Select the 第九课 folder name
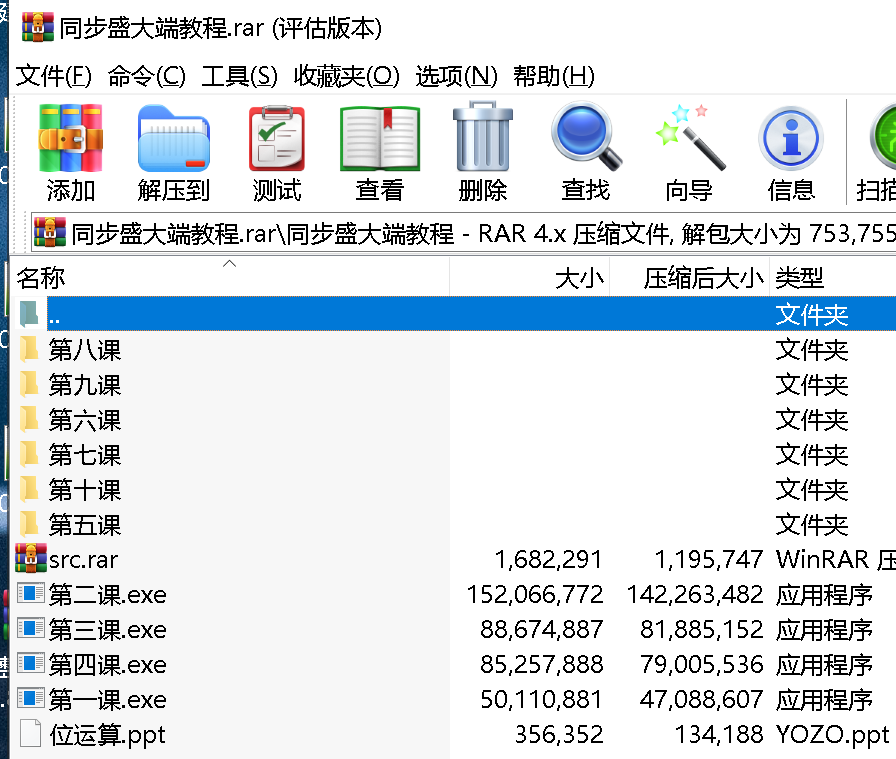 (x=85, y=385)
